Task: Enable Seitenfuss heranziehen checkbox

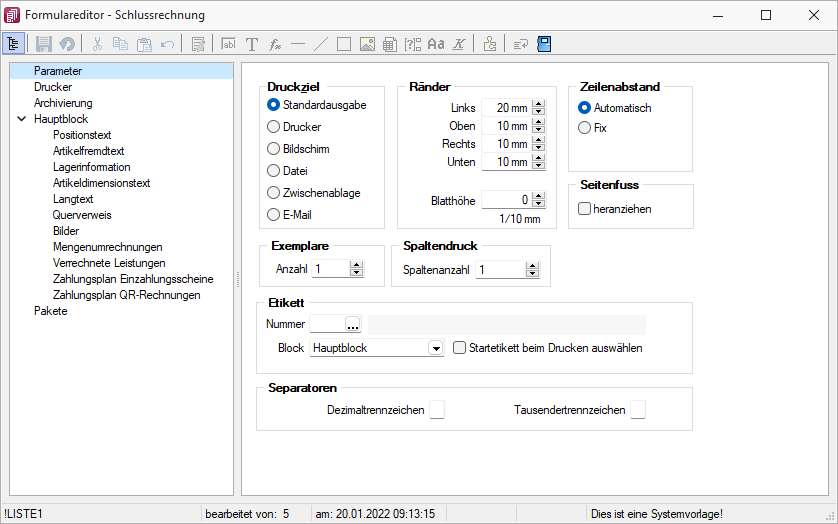Action: 585,208
